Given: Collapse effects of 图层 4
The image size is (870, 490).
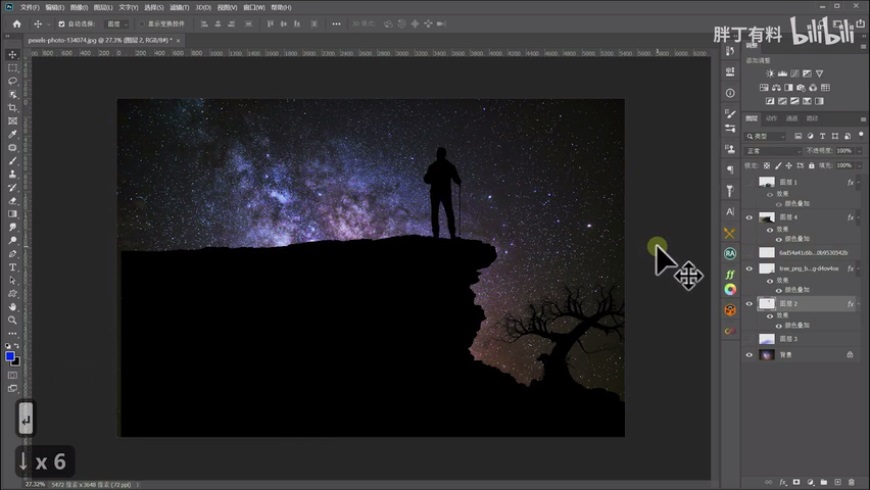Looking at the screenshot, I should (x=858, y=218).
